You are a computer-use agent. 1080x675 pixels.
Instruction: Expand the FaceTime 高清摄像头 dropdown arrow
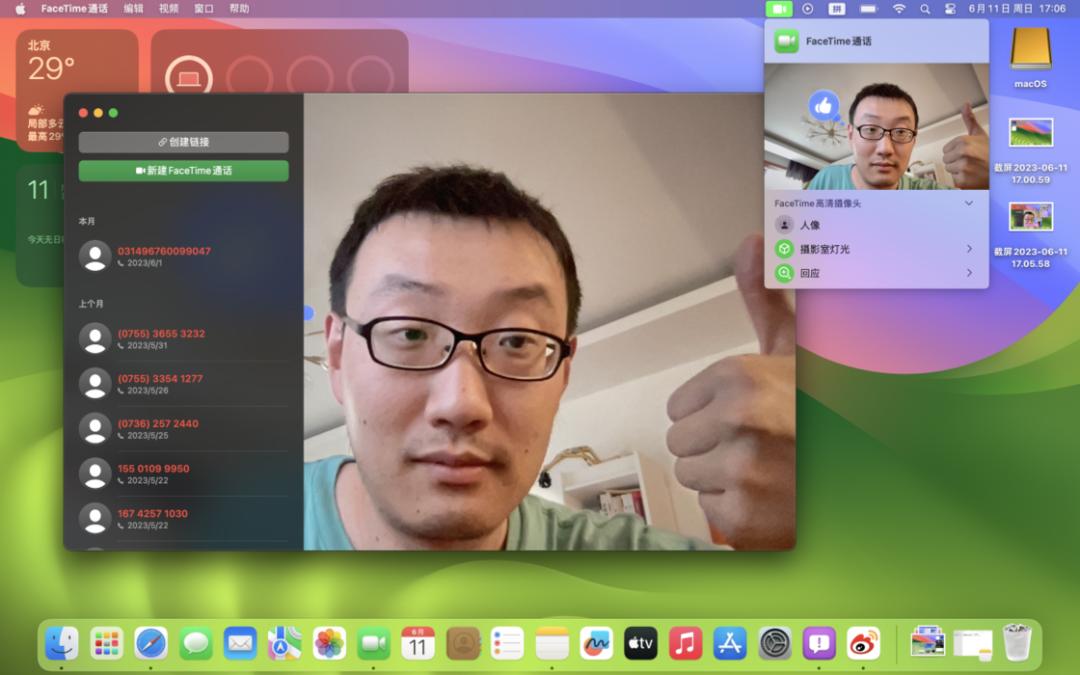point(968,203)
